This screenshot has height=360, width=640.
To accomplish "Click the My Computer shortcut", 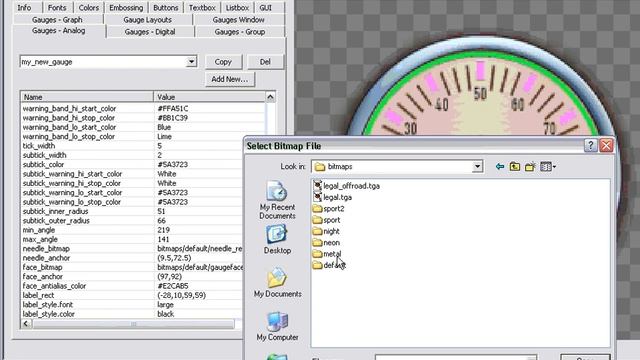I will click(x=277, y=326).
